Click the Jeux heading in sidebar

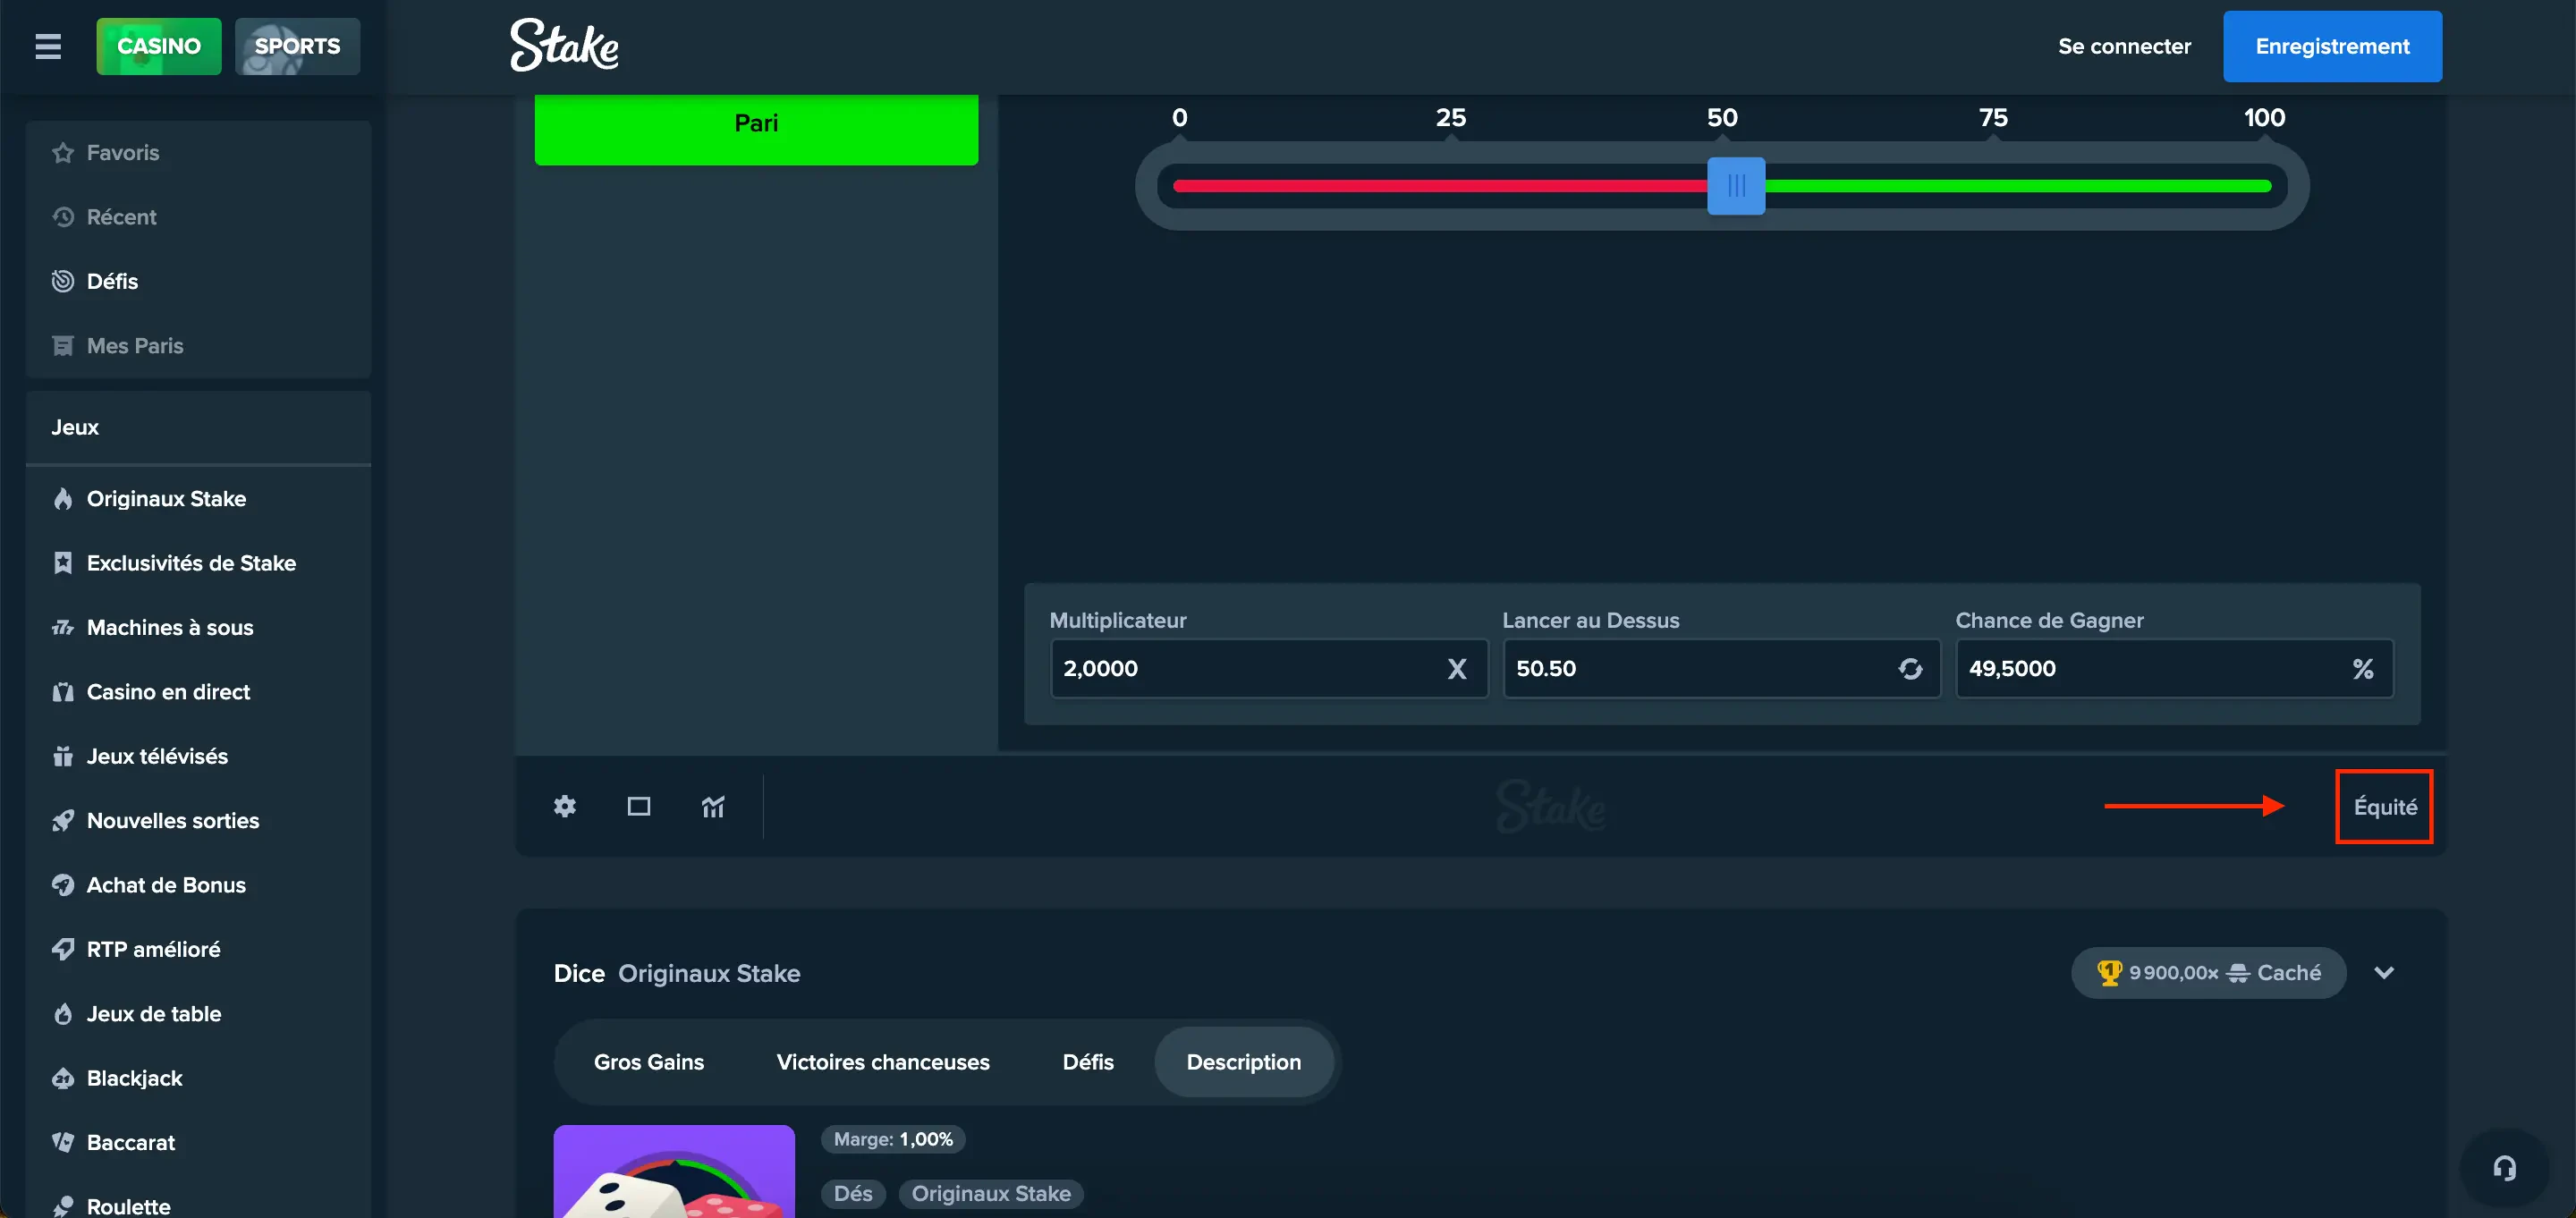click(x=75, y=427)
